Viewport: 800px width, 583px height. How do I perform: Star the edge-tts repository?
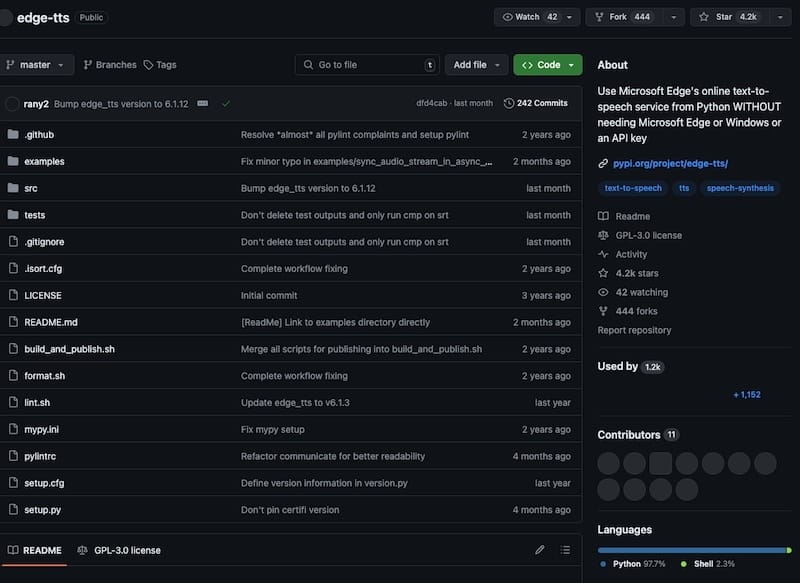(729, 17)
